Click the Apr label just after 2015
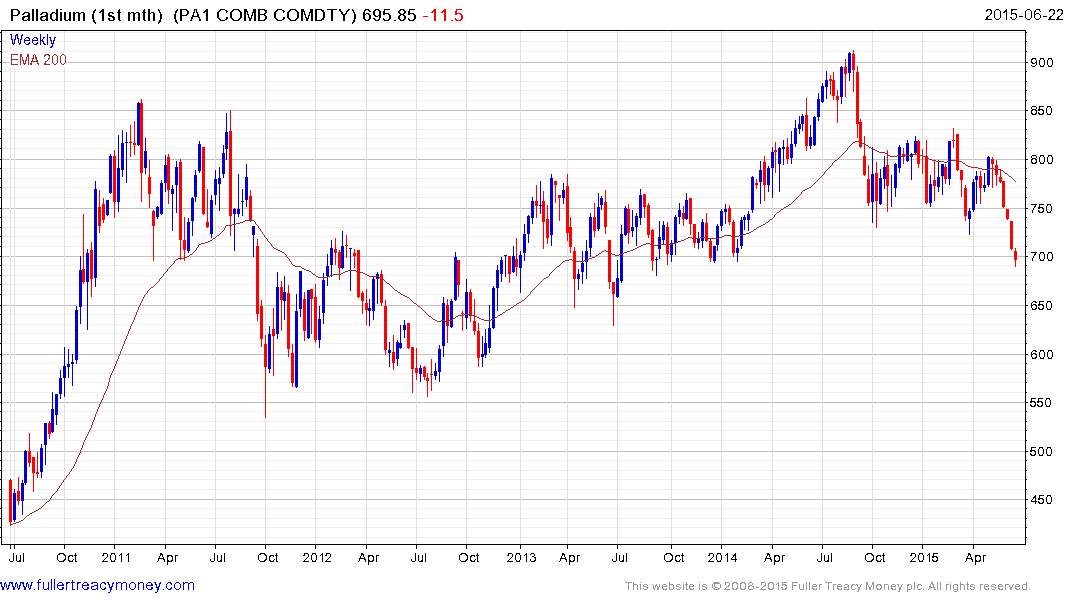The width and height of the screenshot is (1075, 600). [x=975, y=557]
